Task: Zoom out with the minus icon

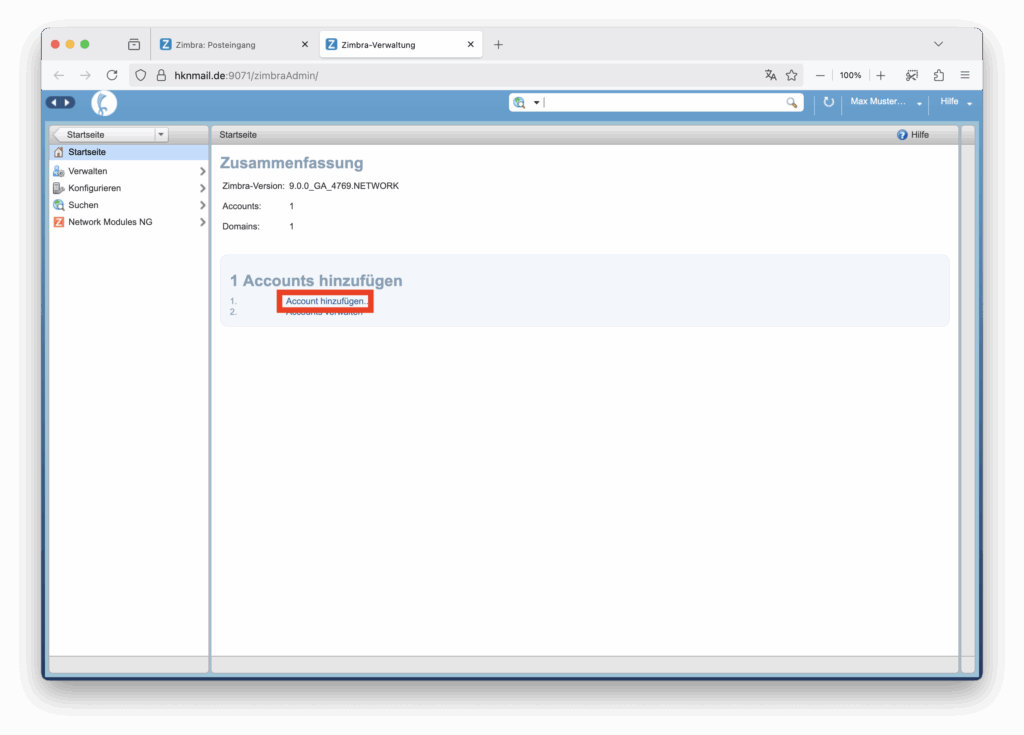Action: click(x=820, y=75)
